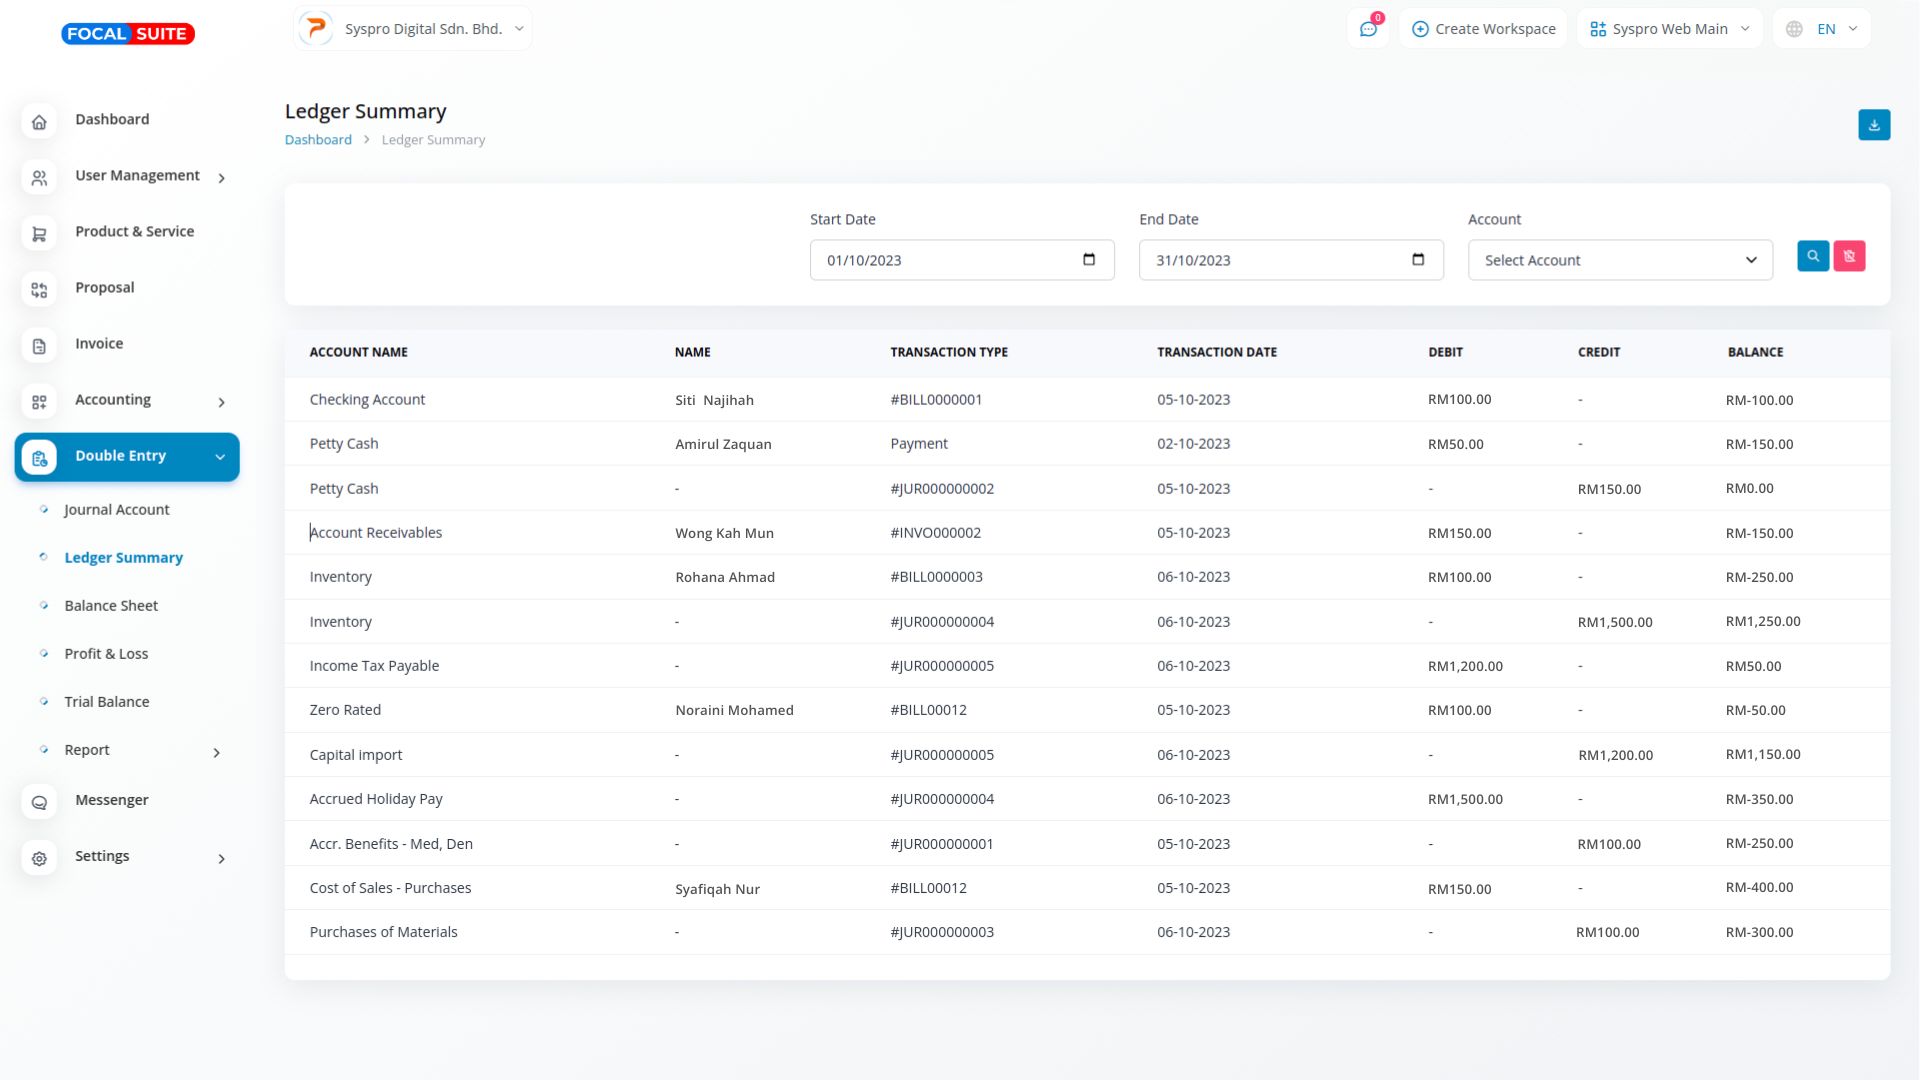
Task: Open the Select Account dropdown
Action: (x=1619, y=260)
